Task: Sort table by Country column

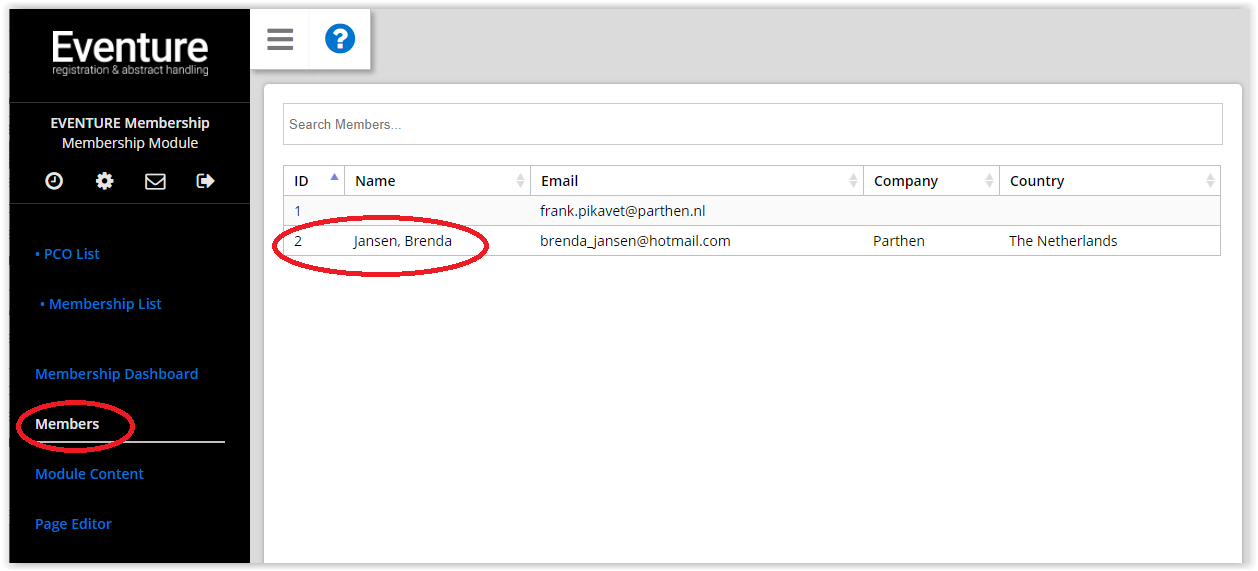Action: 1110,181
